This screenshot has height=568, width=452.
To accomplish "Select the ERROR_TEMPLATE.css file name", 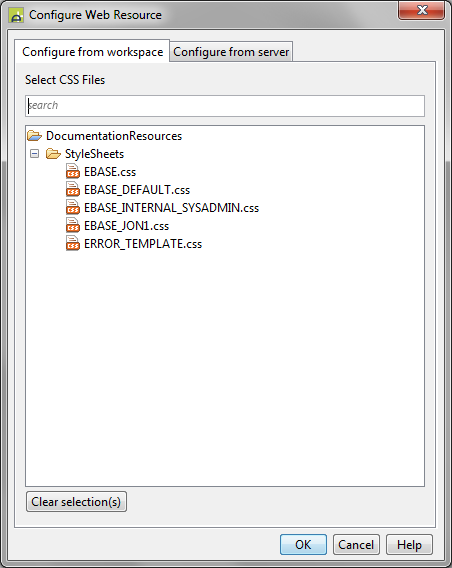I will pyautogui.click(x=143, y=244).
